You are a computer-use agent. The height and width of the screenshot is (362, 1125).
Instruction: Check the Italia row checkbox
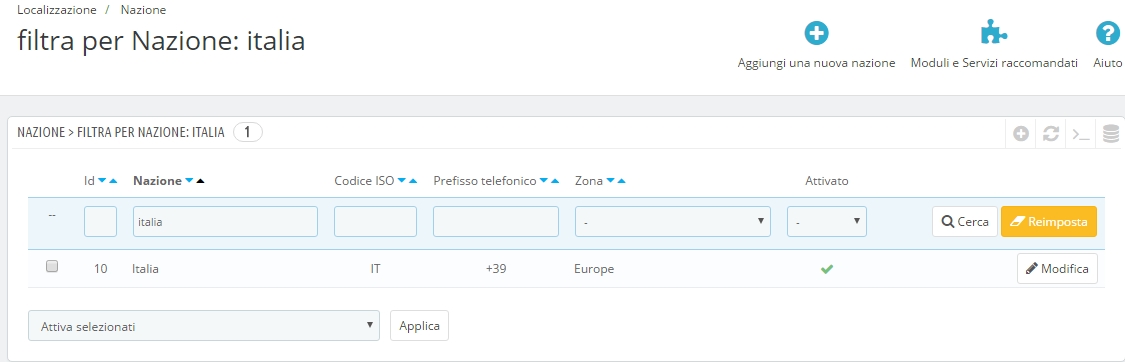tap(52, 266)
